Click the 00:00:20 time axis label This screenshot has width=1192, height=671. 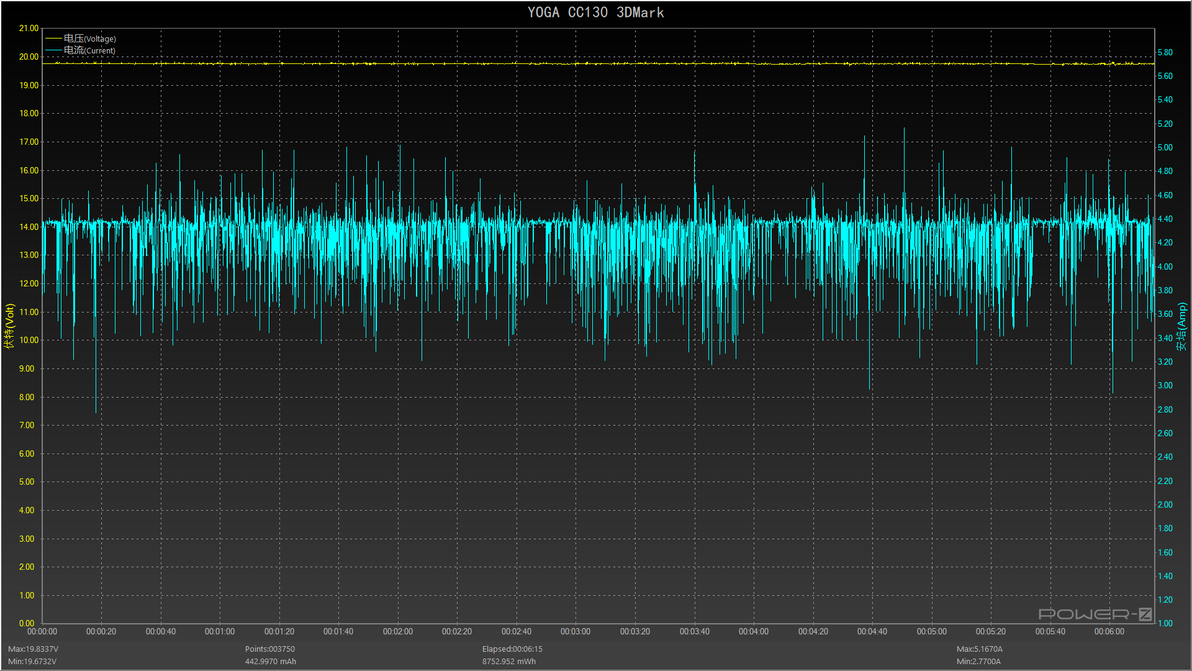101,631
